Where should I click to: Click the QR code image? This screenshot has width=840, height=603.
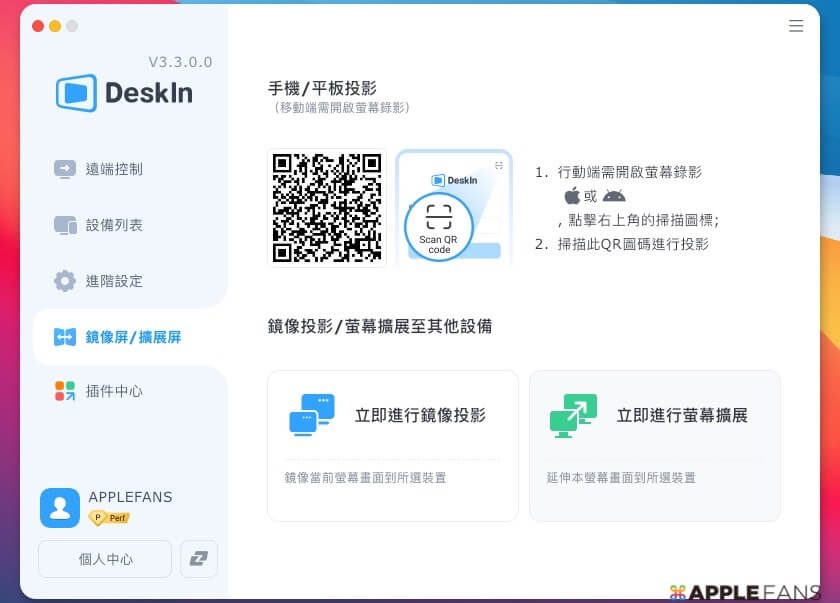(x=327, y=208)
